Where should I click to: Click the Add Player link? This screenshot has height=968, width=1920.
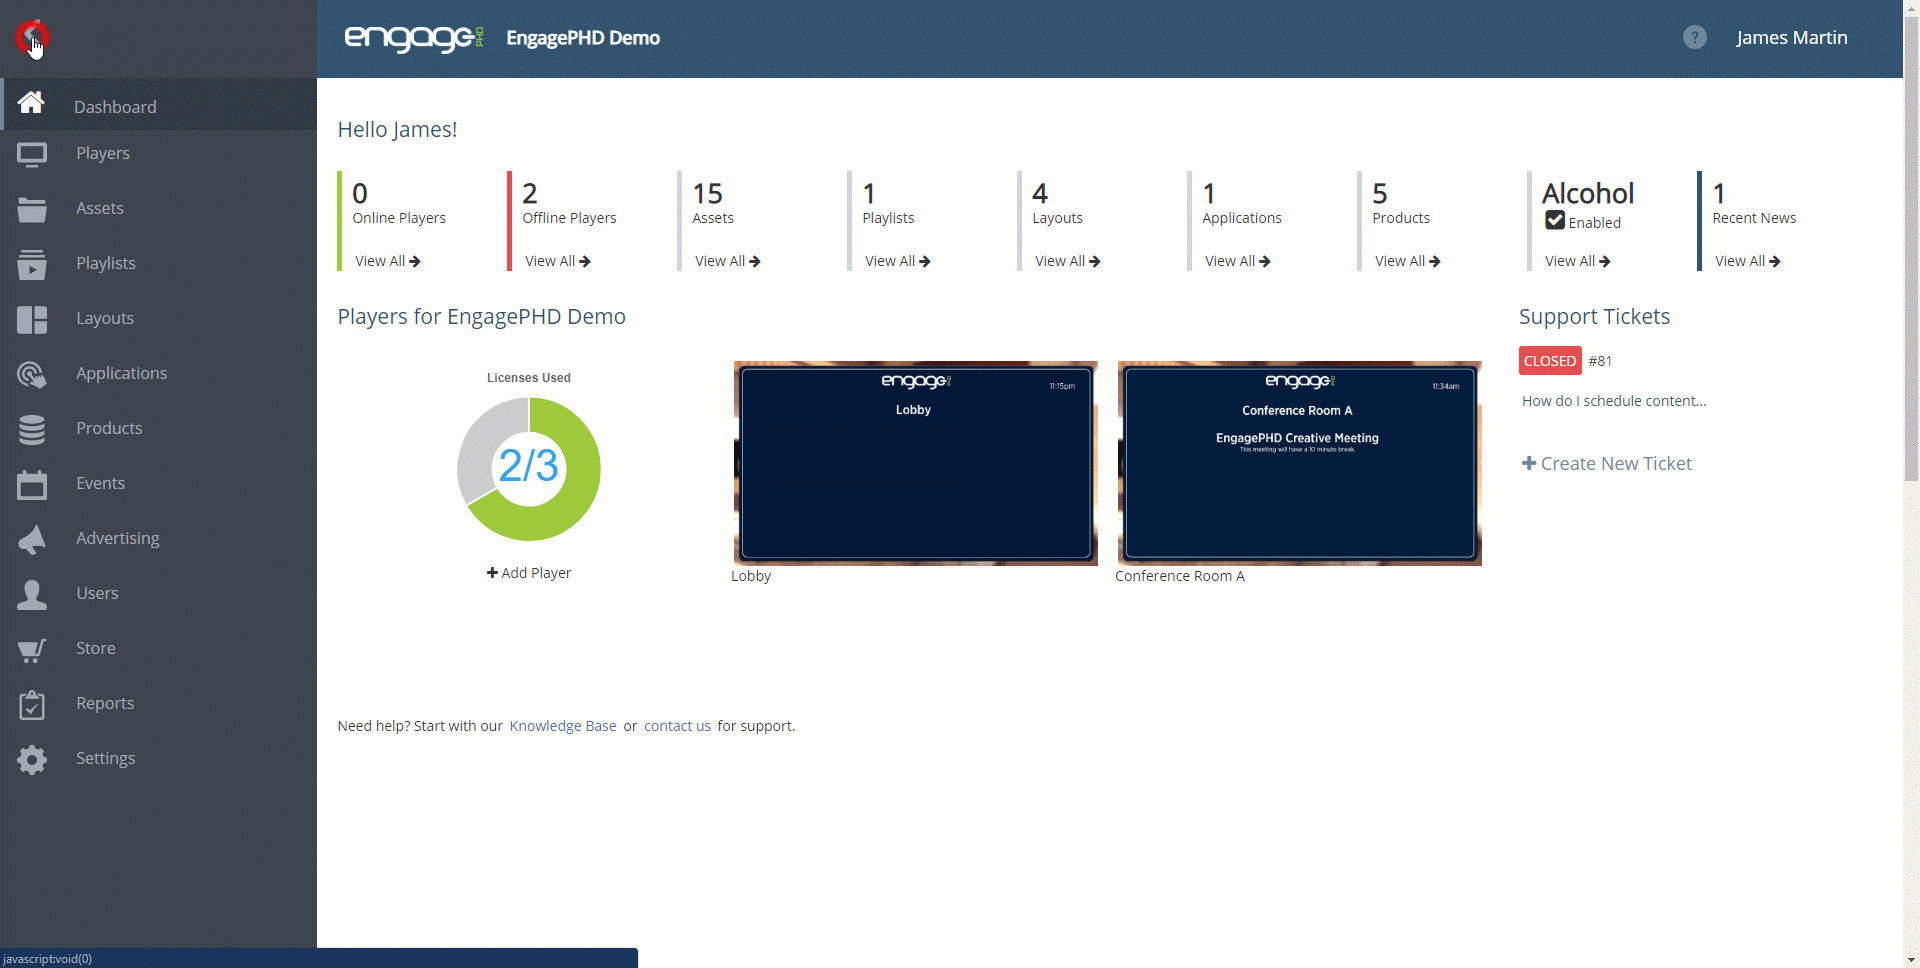coord(529,573)
